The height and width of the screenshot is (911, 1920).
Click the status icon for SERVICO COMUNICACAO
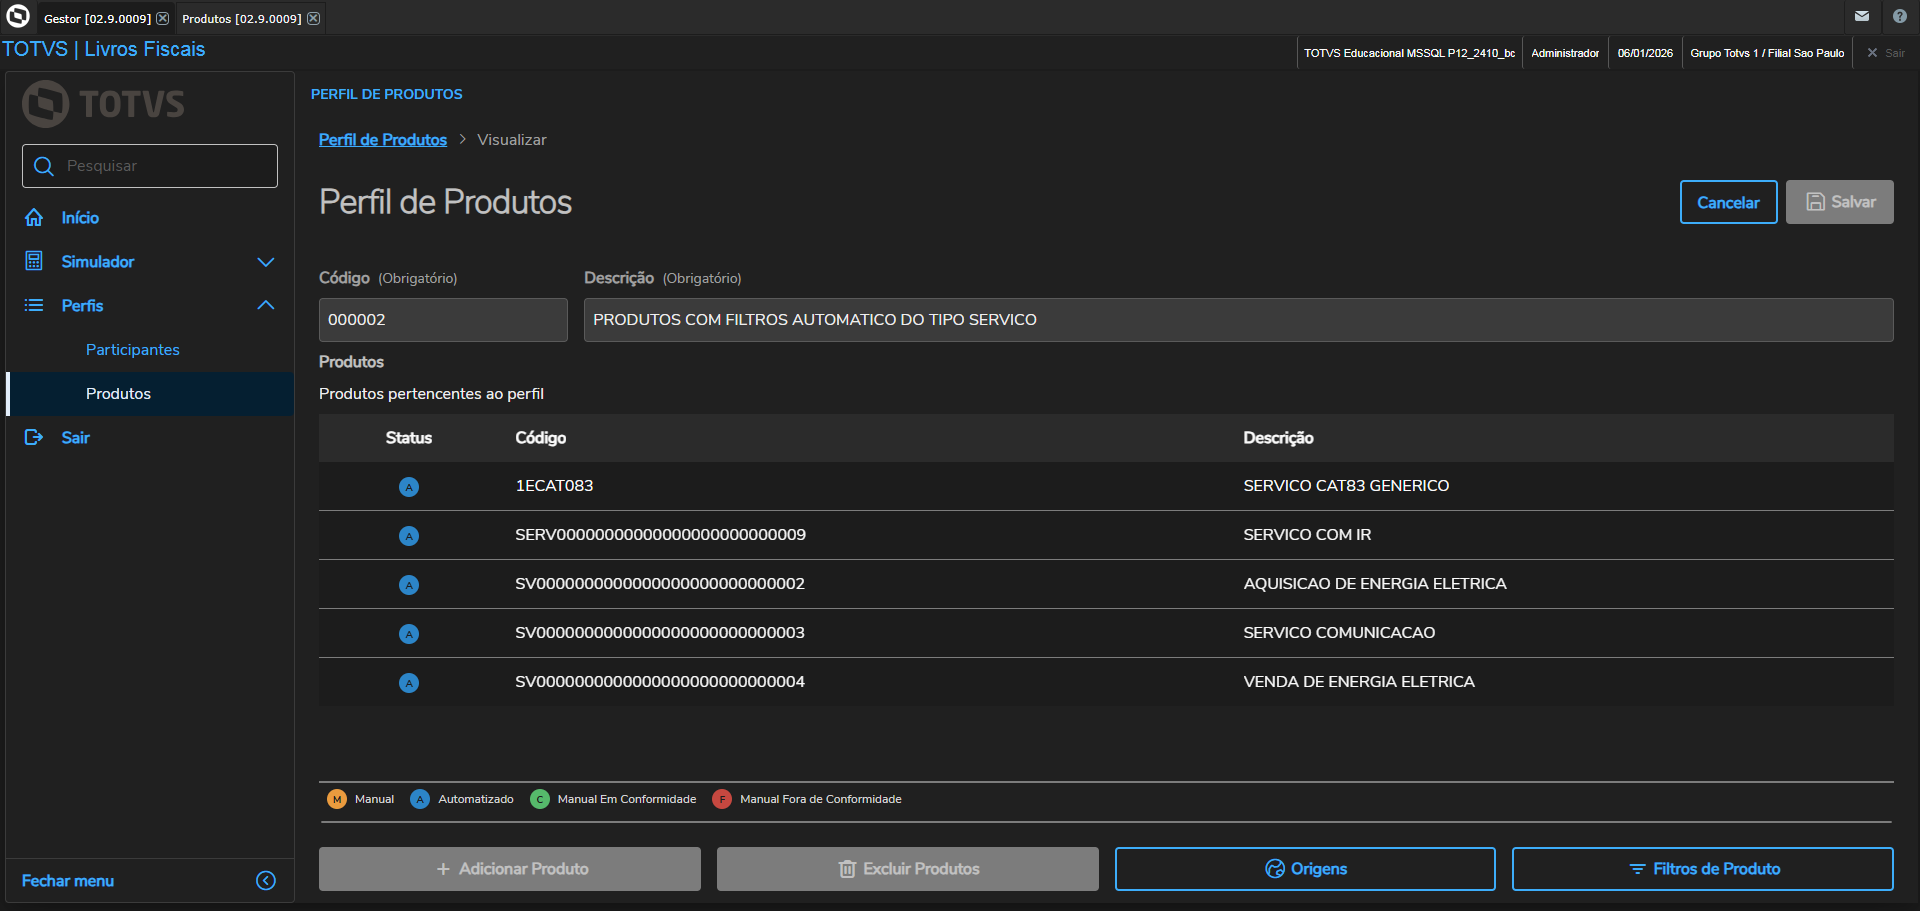[x=409, y=634]
